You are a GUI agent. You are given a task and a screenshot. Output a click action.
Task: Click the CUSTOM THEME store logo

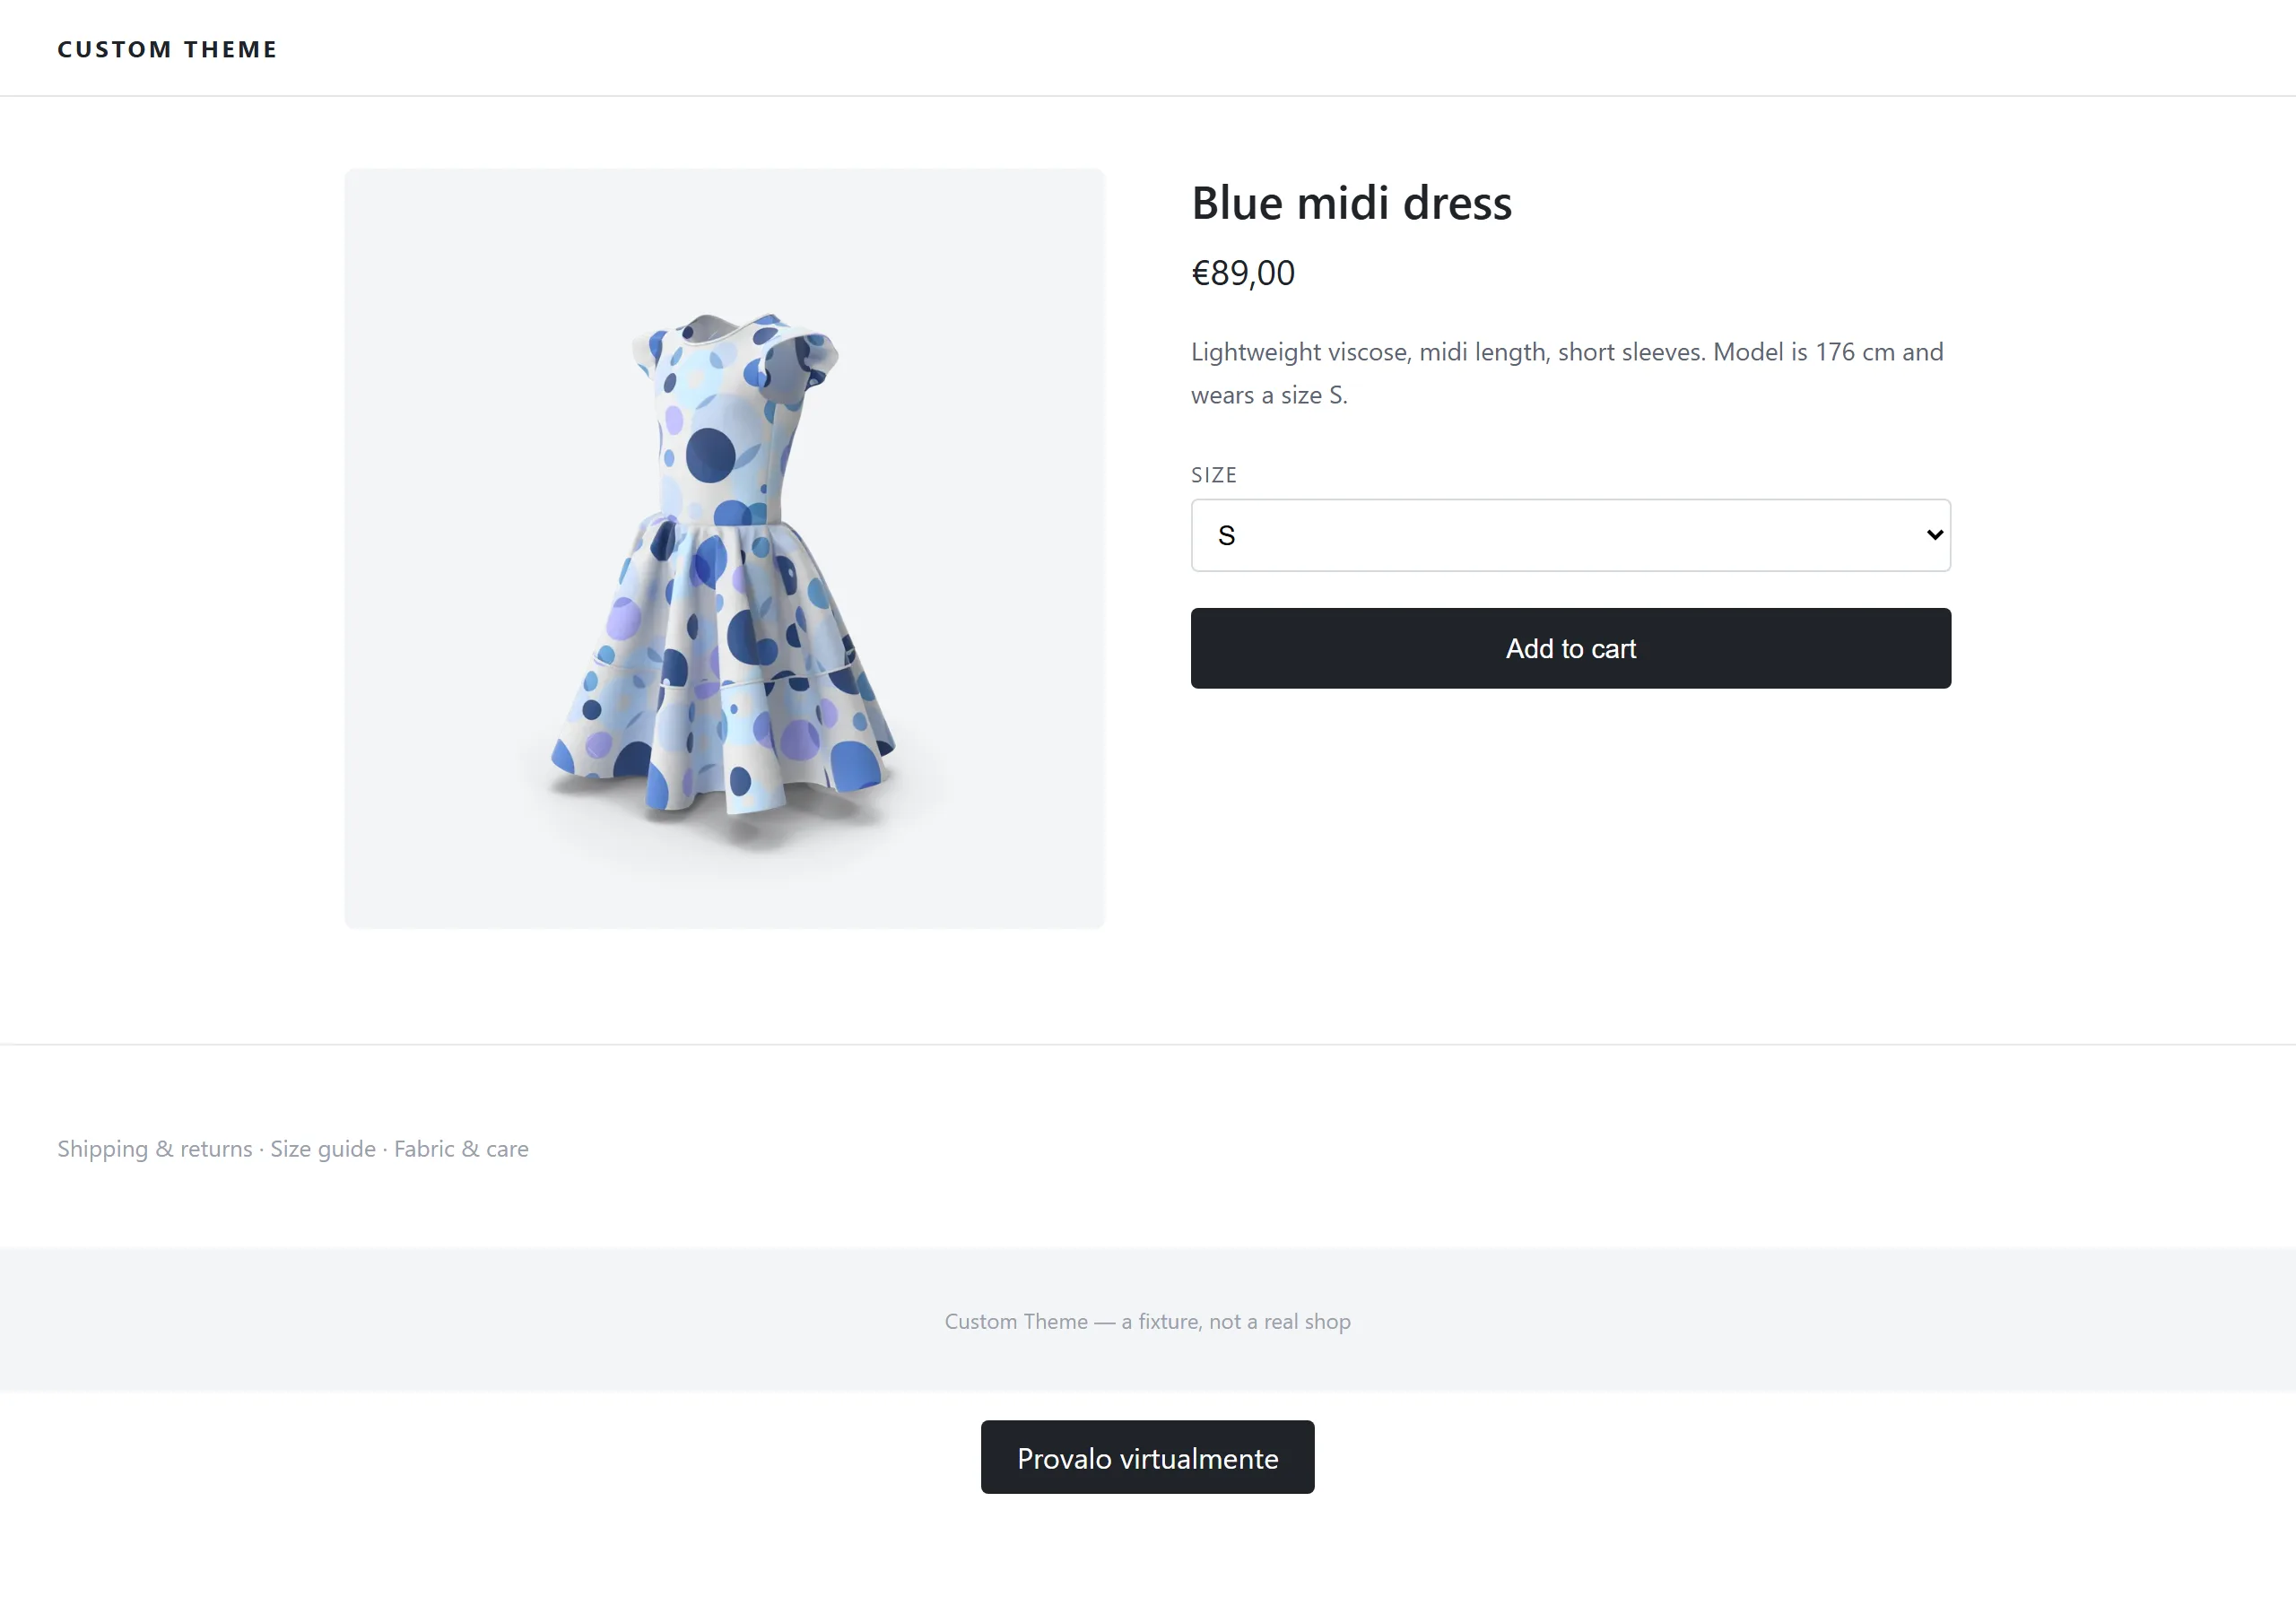[167, 49]
